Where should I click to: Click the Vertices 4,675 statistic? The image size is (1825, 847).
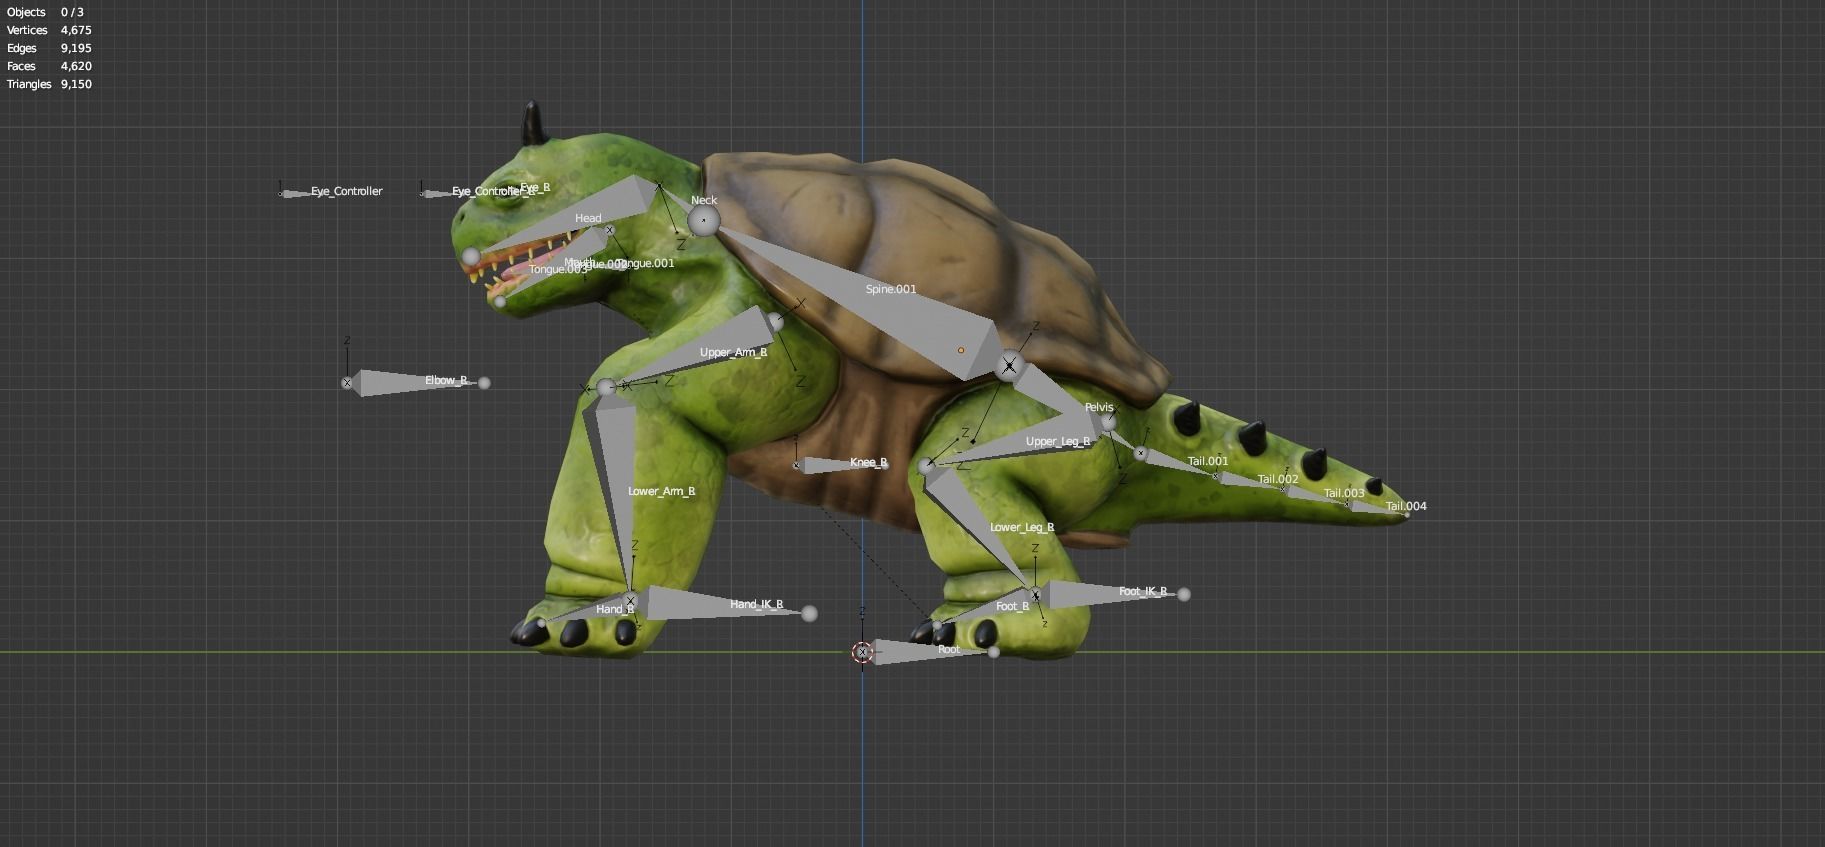[x=49, y=30]
